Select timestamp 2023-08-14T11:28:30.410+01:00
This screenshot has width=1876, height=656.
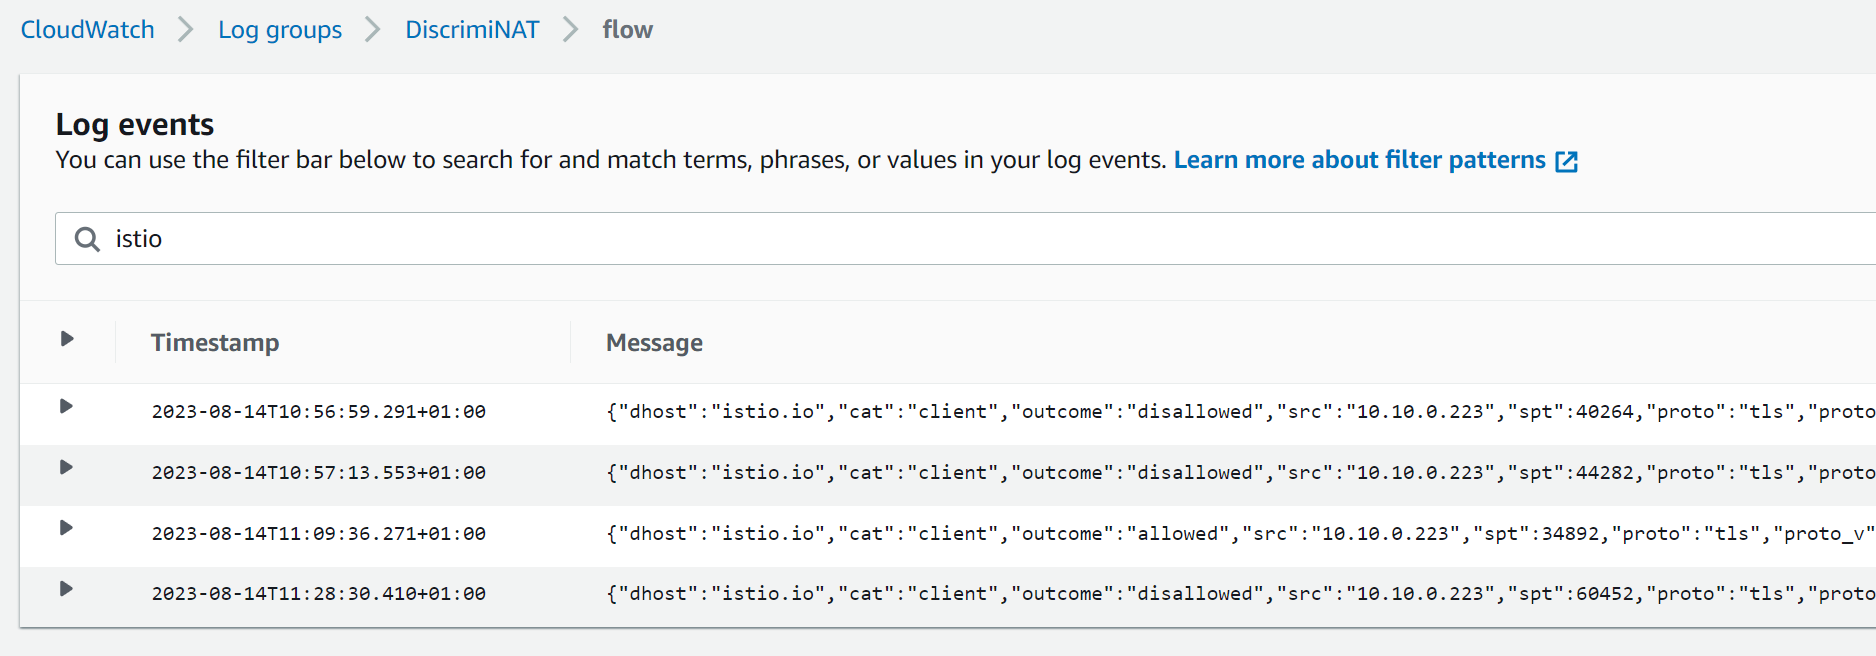(x=318, y=594)
